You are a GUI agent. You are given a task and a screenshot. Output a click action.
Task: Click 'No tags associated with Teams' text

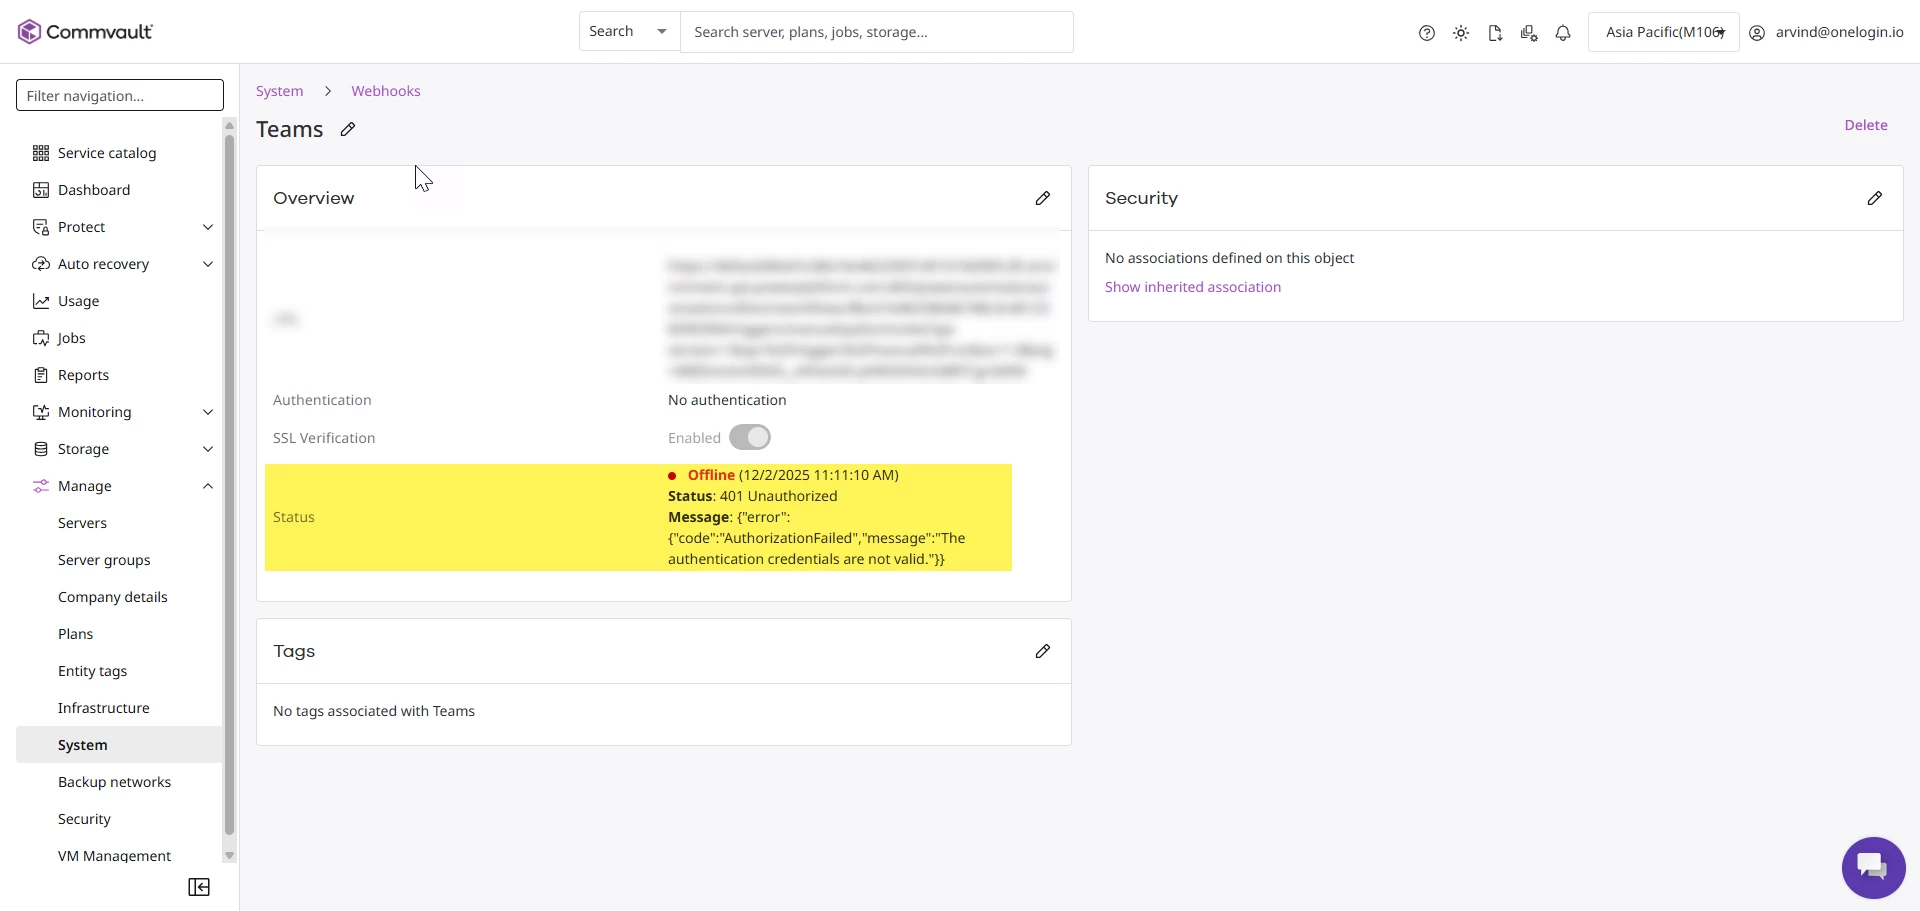click(374, 711)
